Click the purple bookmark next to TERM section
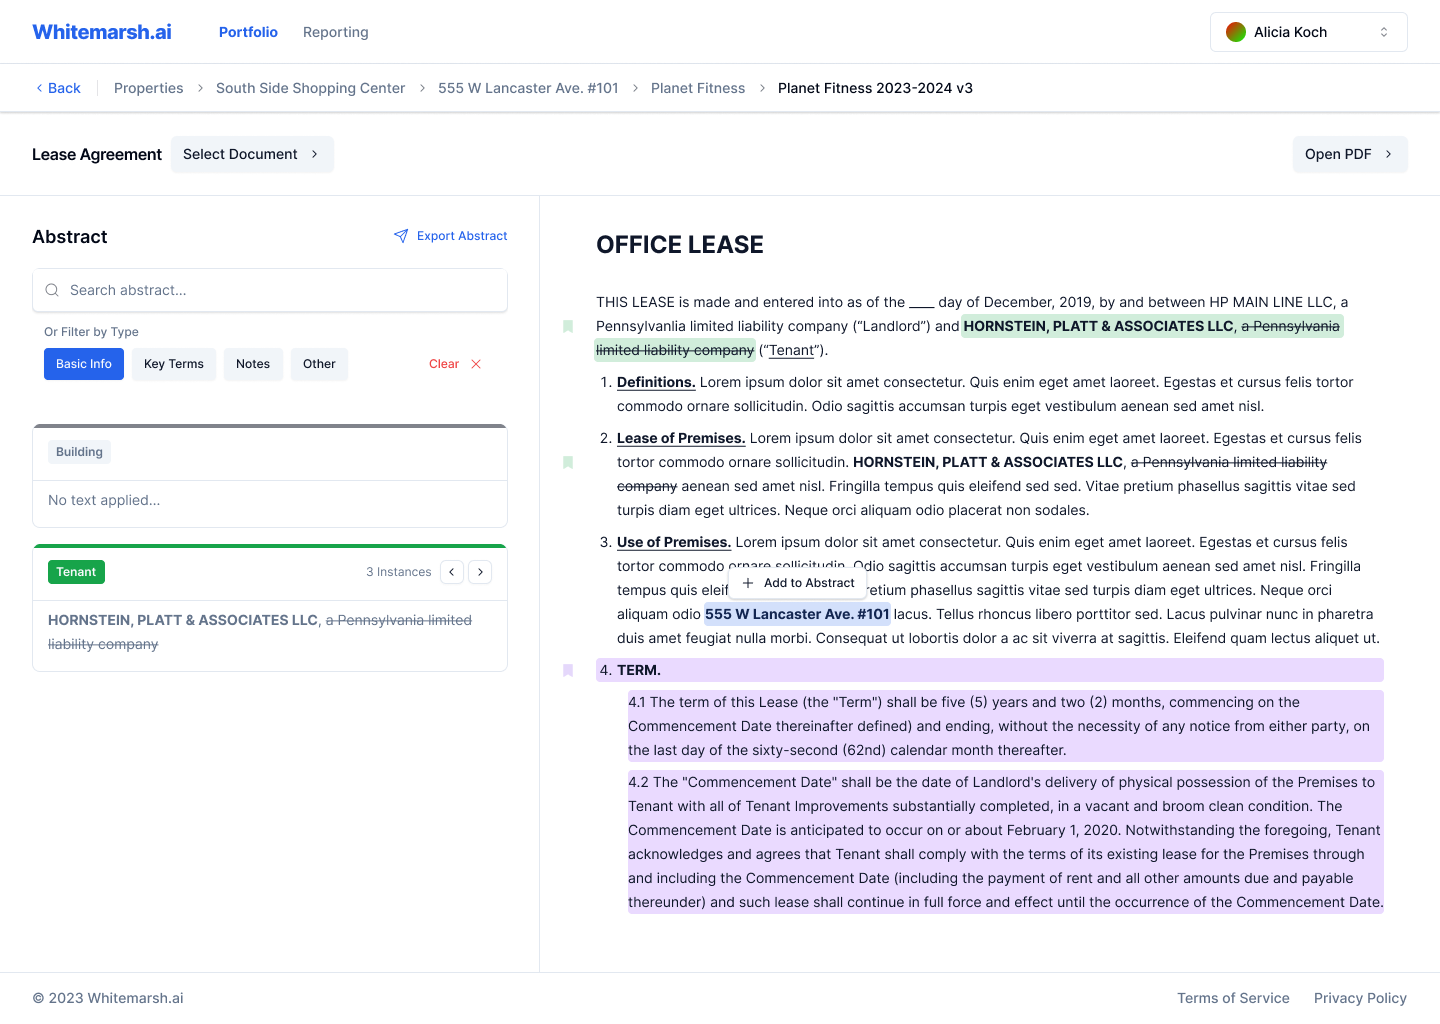This screenshot has width=1440, height=1024. point(568,670)
